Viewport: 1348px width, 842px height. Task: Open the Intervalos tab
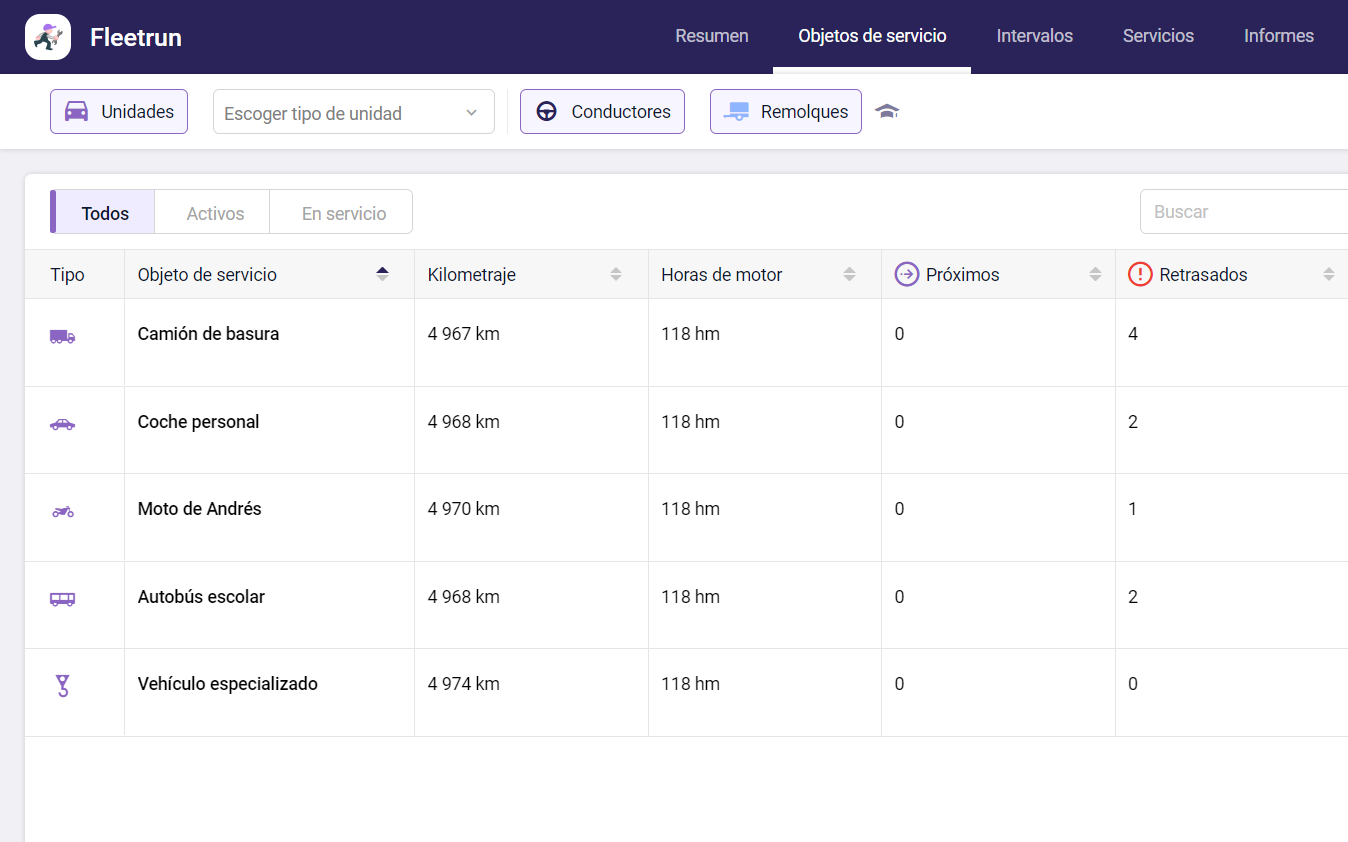pos(1034,36)
